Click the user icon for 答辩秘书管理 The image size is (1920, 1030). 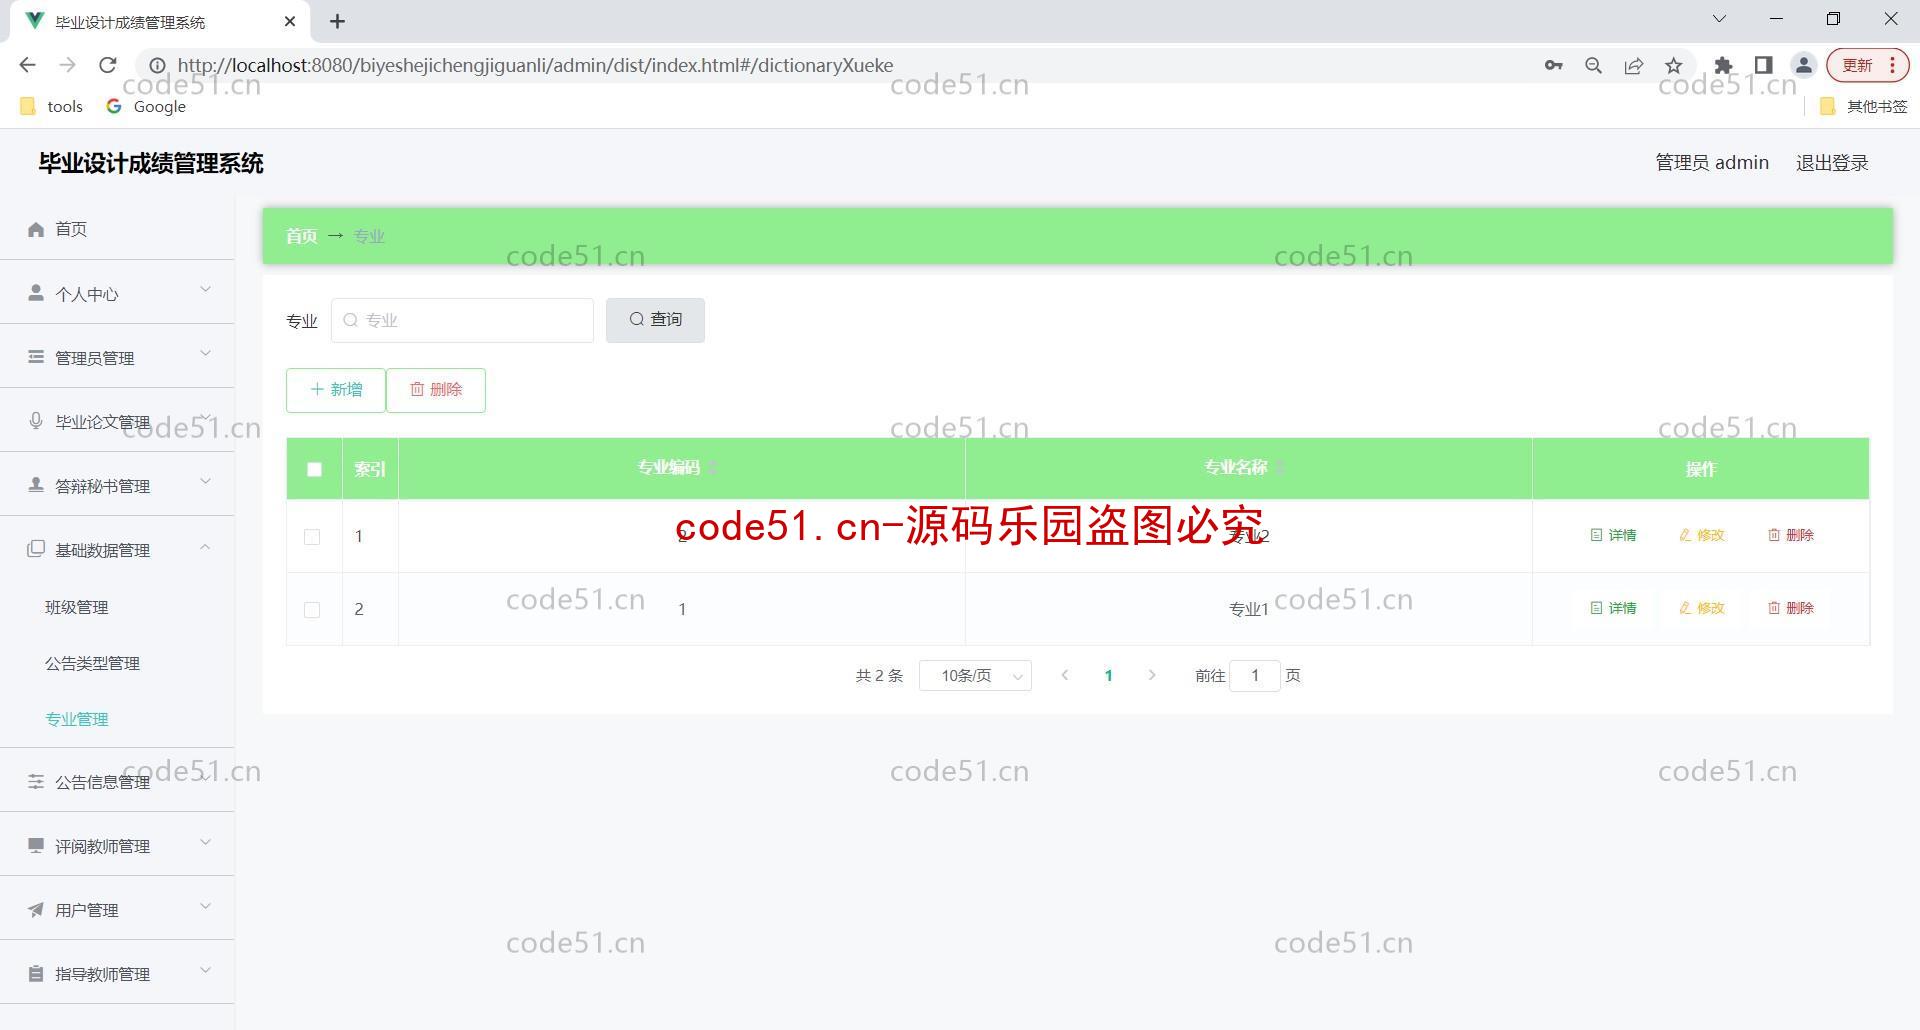(36, 485)
